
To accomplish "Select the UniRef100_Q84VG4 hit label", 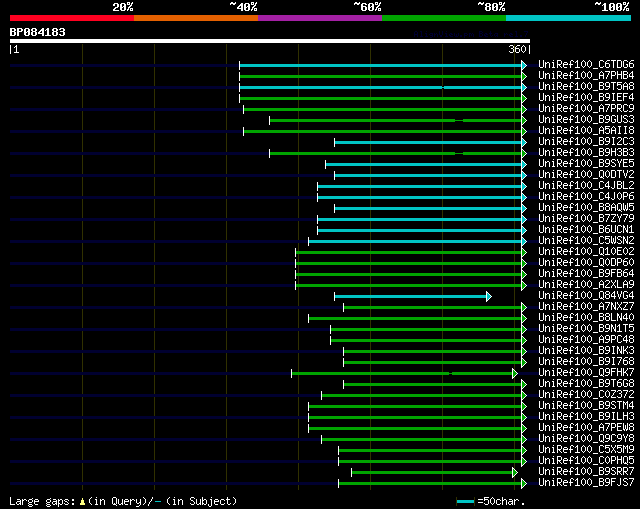I will 586,296.
